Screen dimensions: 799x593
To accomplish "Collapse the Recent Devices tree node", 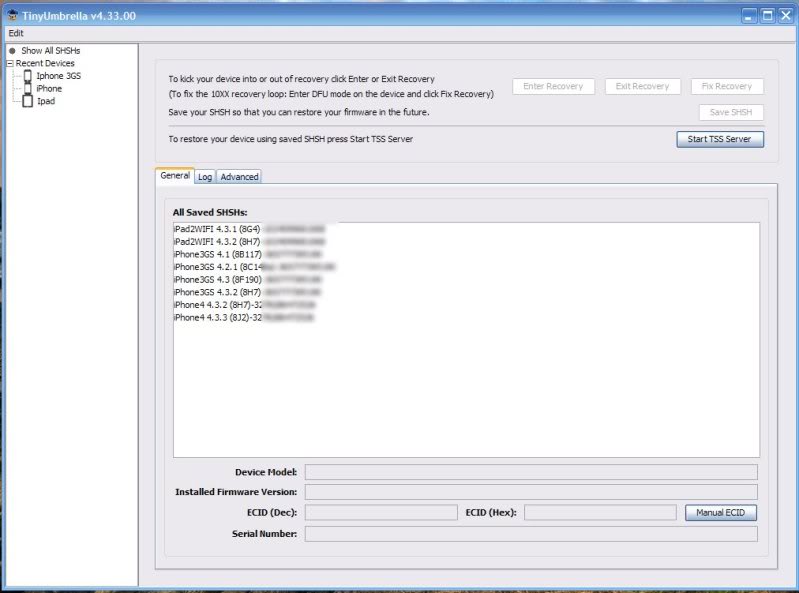I will point(10,63).
